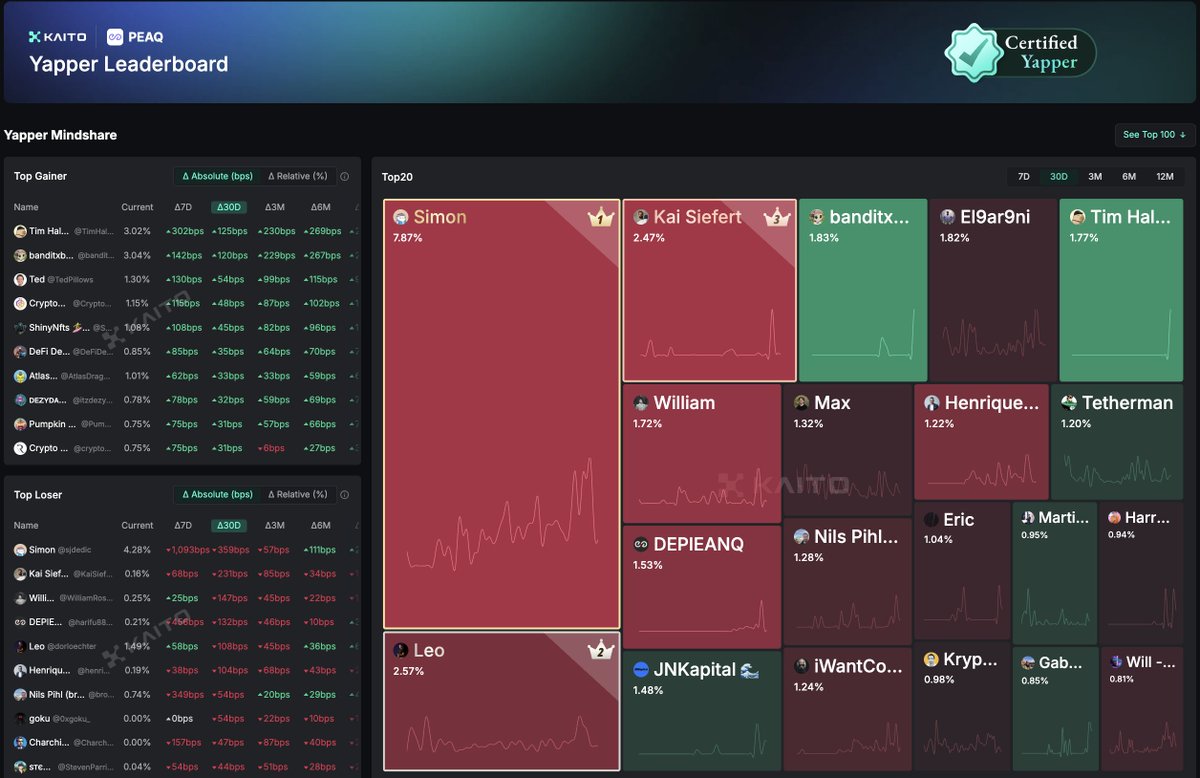
Task: Select Relative (%) in Top Loser panel
Action: [297, 494]
